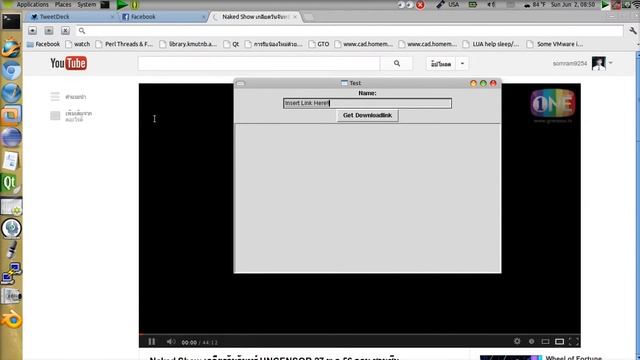The height and width of the screenshot is (360, 640).
Task: Open the library.kmutnb bookmark
Action: click(x=189, y=44)
